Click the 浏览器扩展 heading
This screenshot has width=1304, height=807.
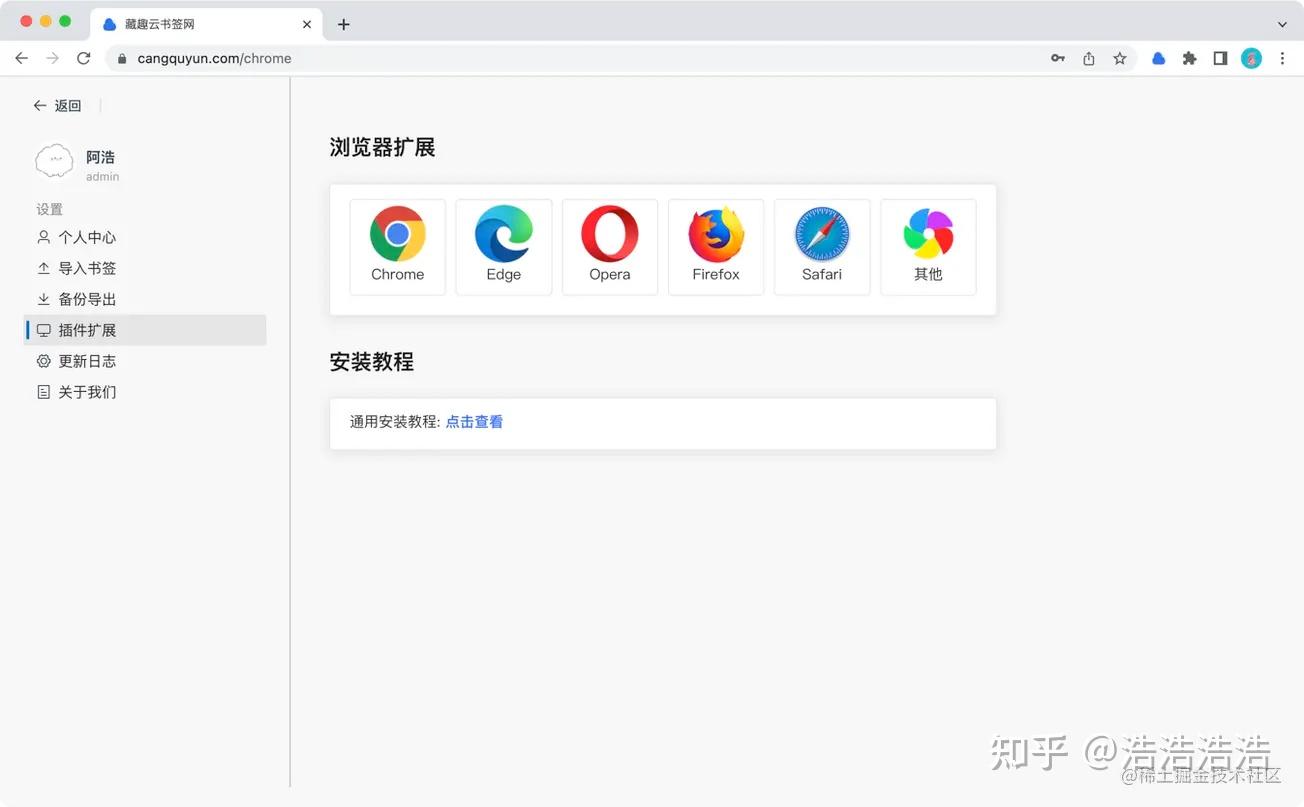[382, 148]
